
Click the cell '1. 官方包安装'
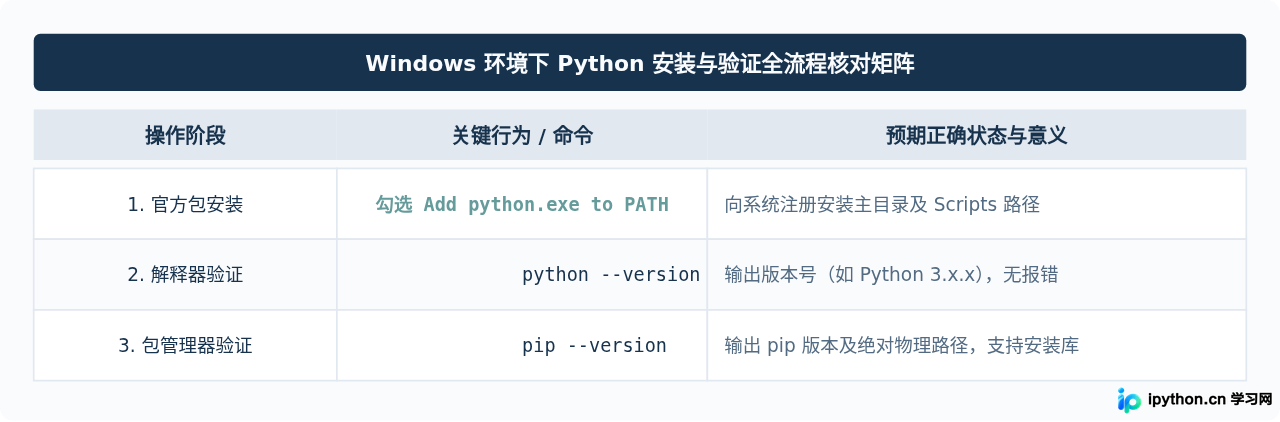click(x=185, y=204)
